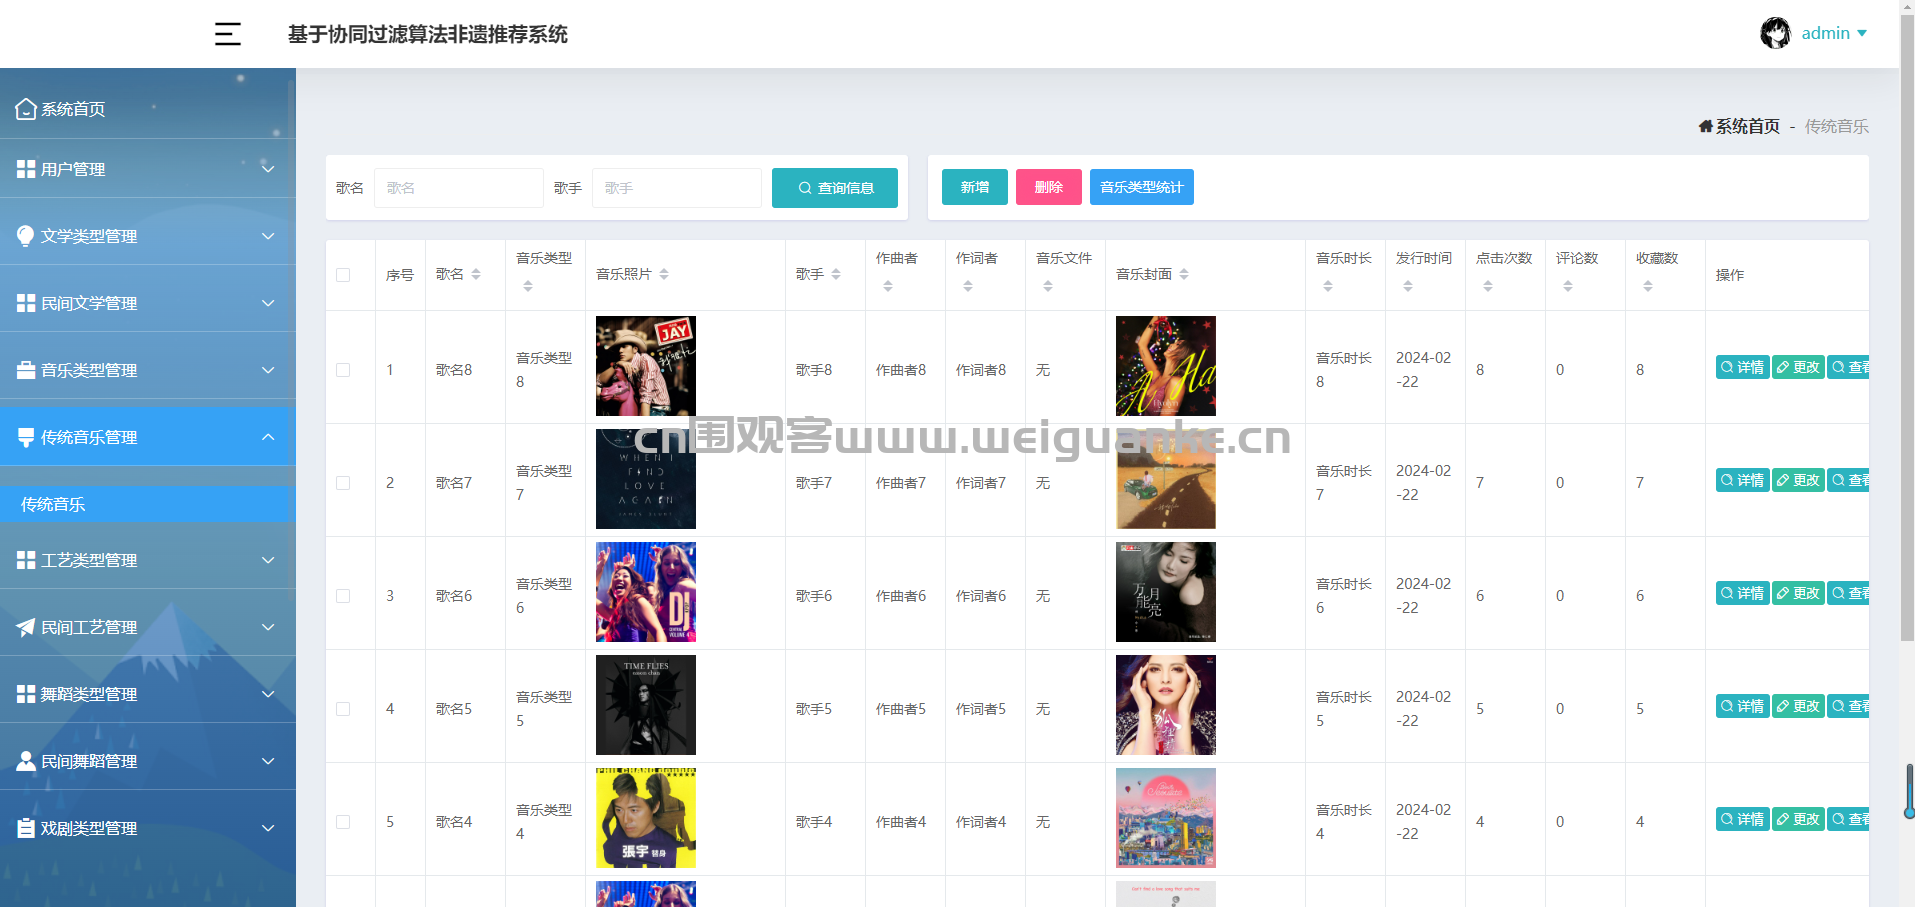Open the 戏剧类型管理 menu label
Screen dimensions: 1915x907
point(89,828)
